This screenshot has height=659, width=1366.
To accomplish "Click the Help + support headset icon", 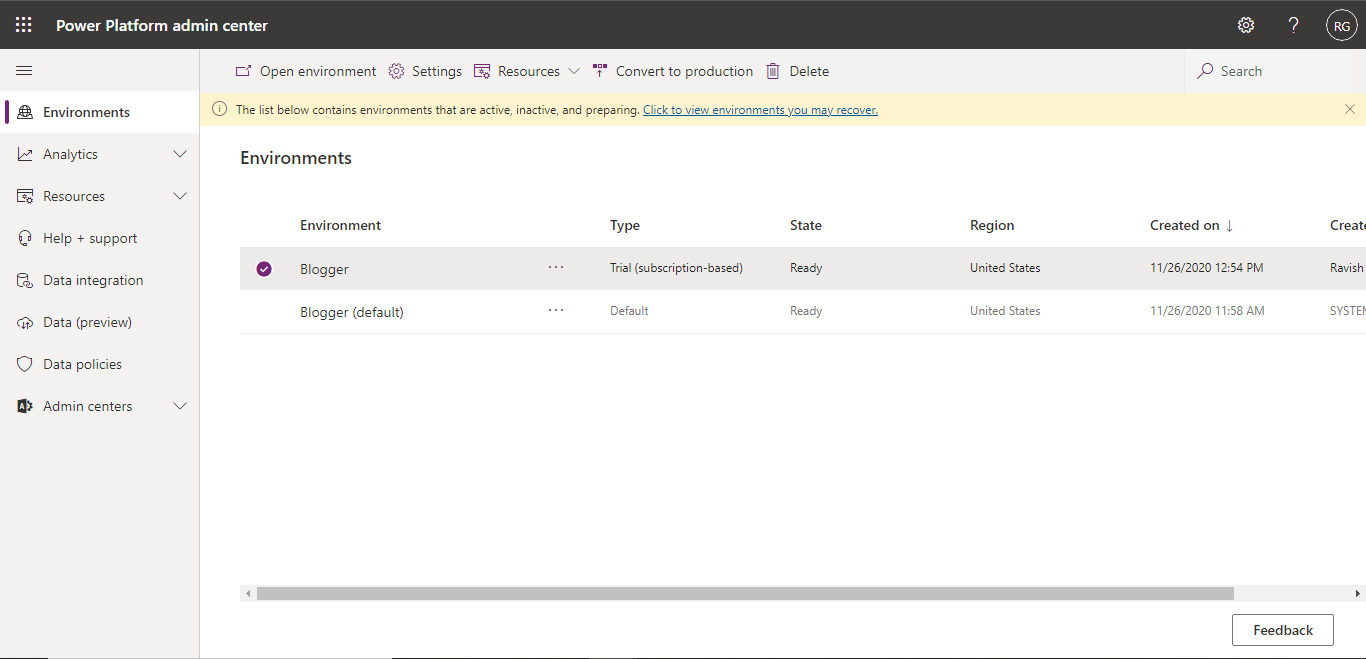I will click(25, 238).
